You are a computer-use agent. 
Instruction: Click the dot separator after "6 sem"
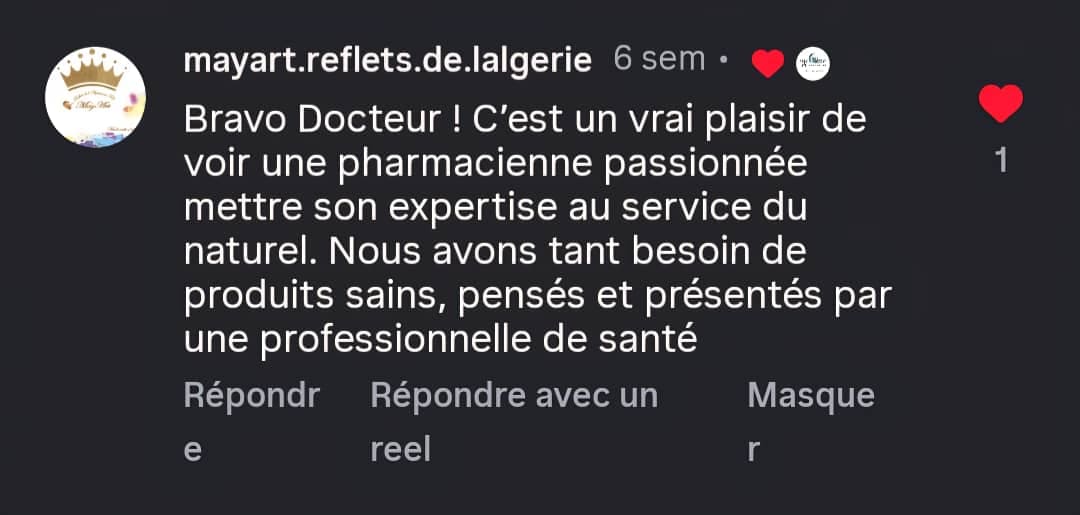[724, 61]
